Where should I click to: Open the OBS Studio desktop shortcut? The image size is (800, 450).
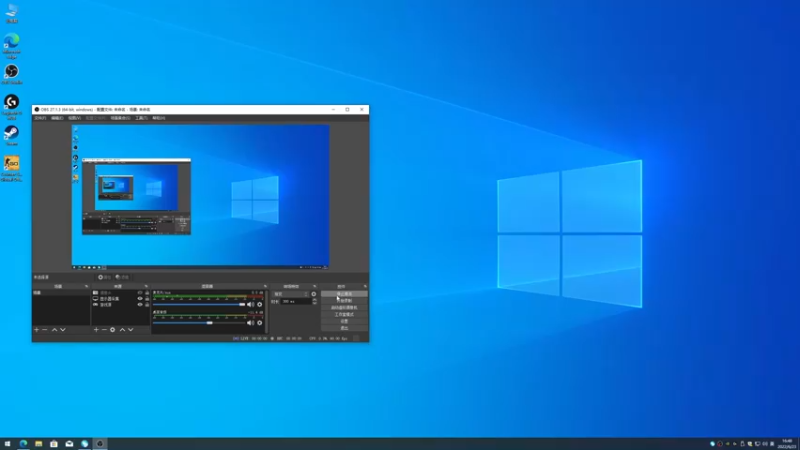tap(12, 74)
